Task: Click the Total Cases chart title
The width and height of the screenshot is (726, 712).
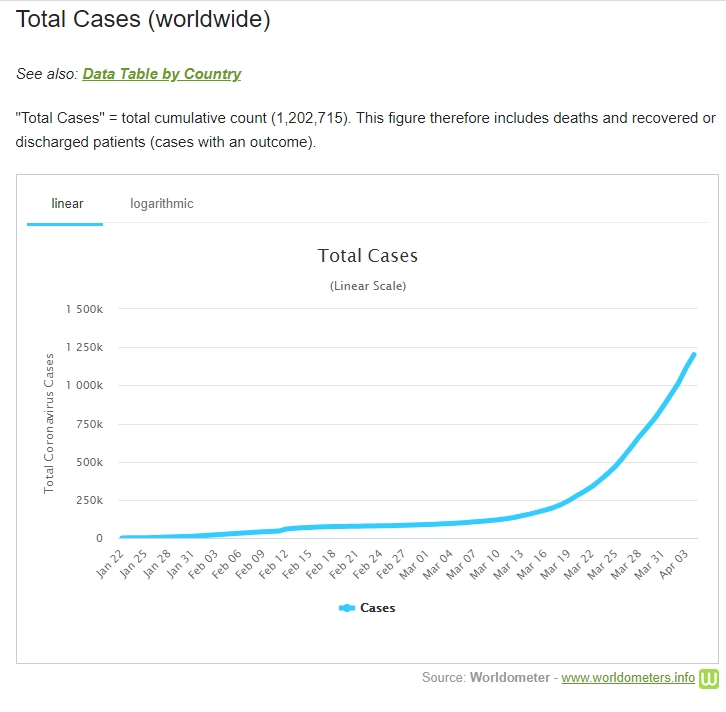Action: click(367, 256)
